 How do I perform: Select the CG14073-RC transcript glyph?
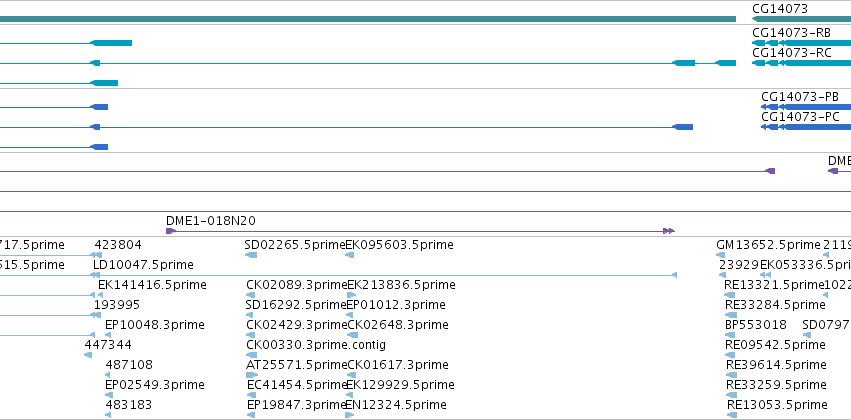click(x=801, y=63)
